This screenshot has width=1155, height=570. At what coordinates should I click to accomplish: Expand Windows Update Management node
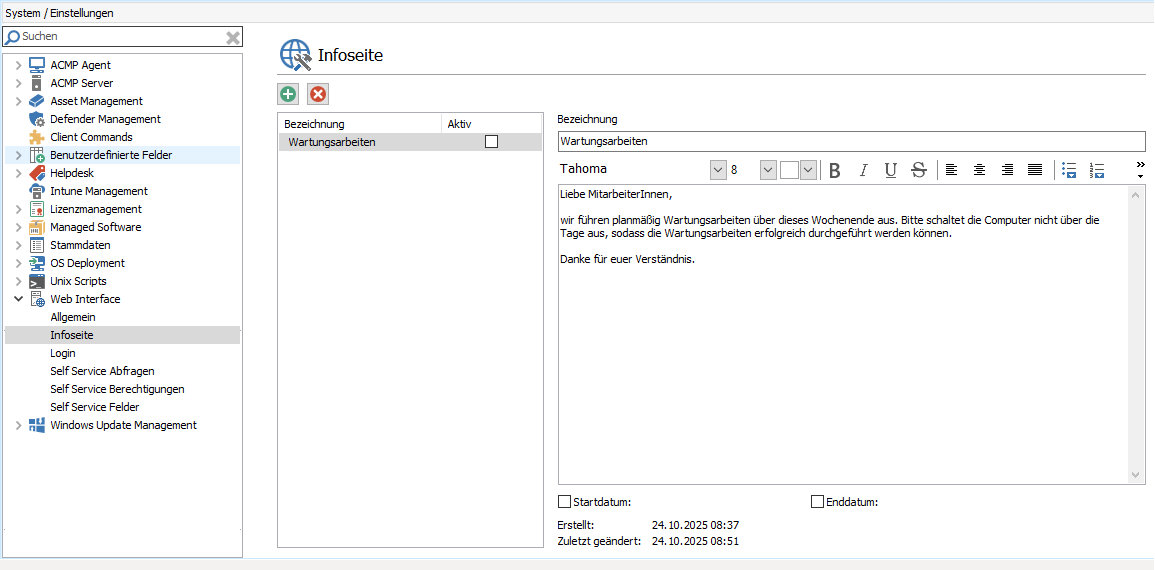pyautogui.click(x=18, y=426)
